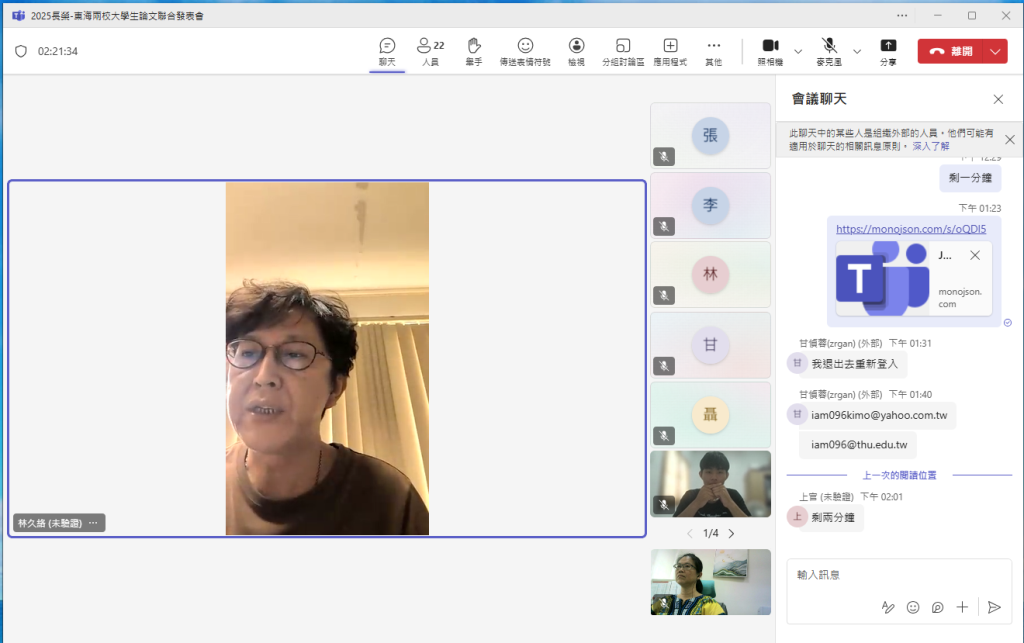1024x643 pixels.
Task: Click the muted mic icon on 張 tile
Action: (664, 157)
